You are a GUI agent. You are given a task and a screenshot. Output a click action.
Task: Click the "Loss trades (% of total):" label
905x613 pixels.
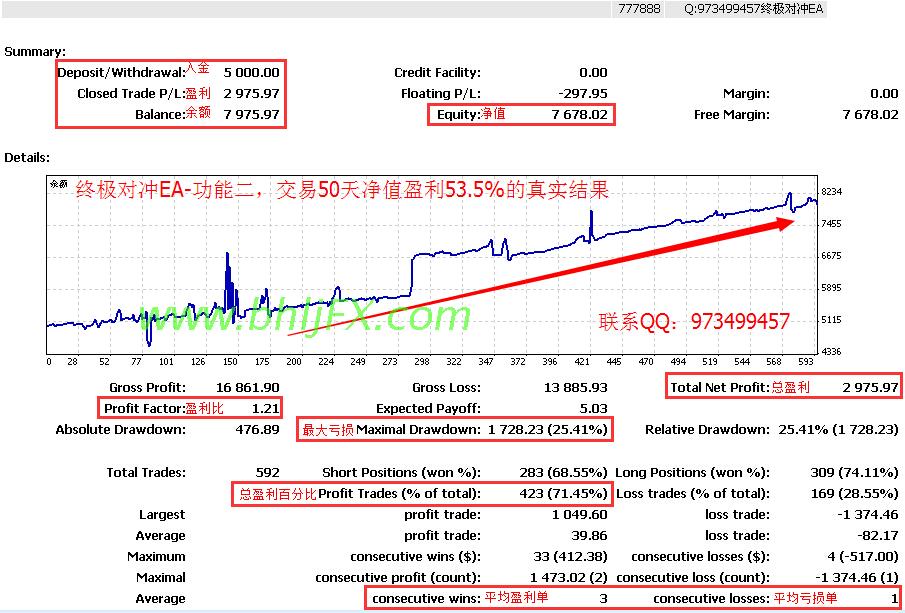coord(693,494)
